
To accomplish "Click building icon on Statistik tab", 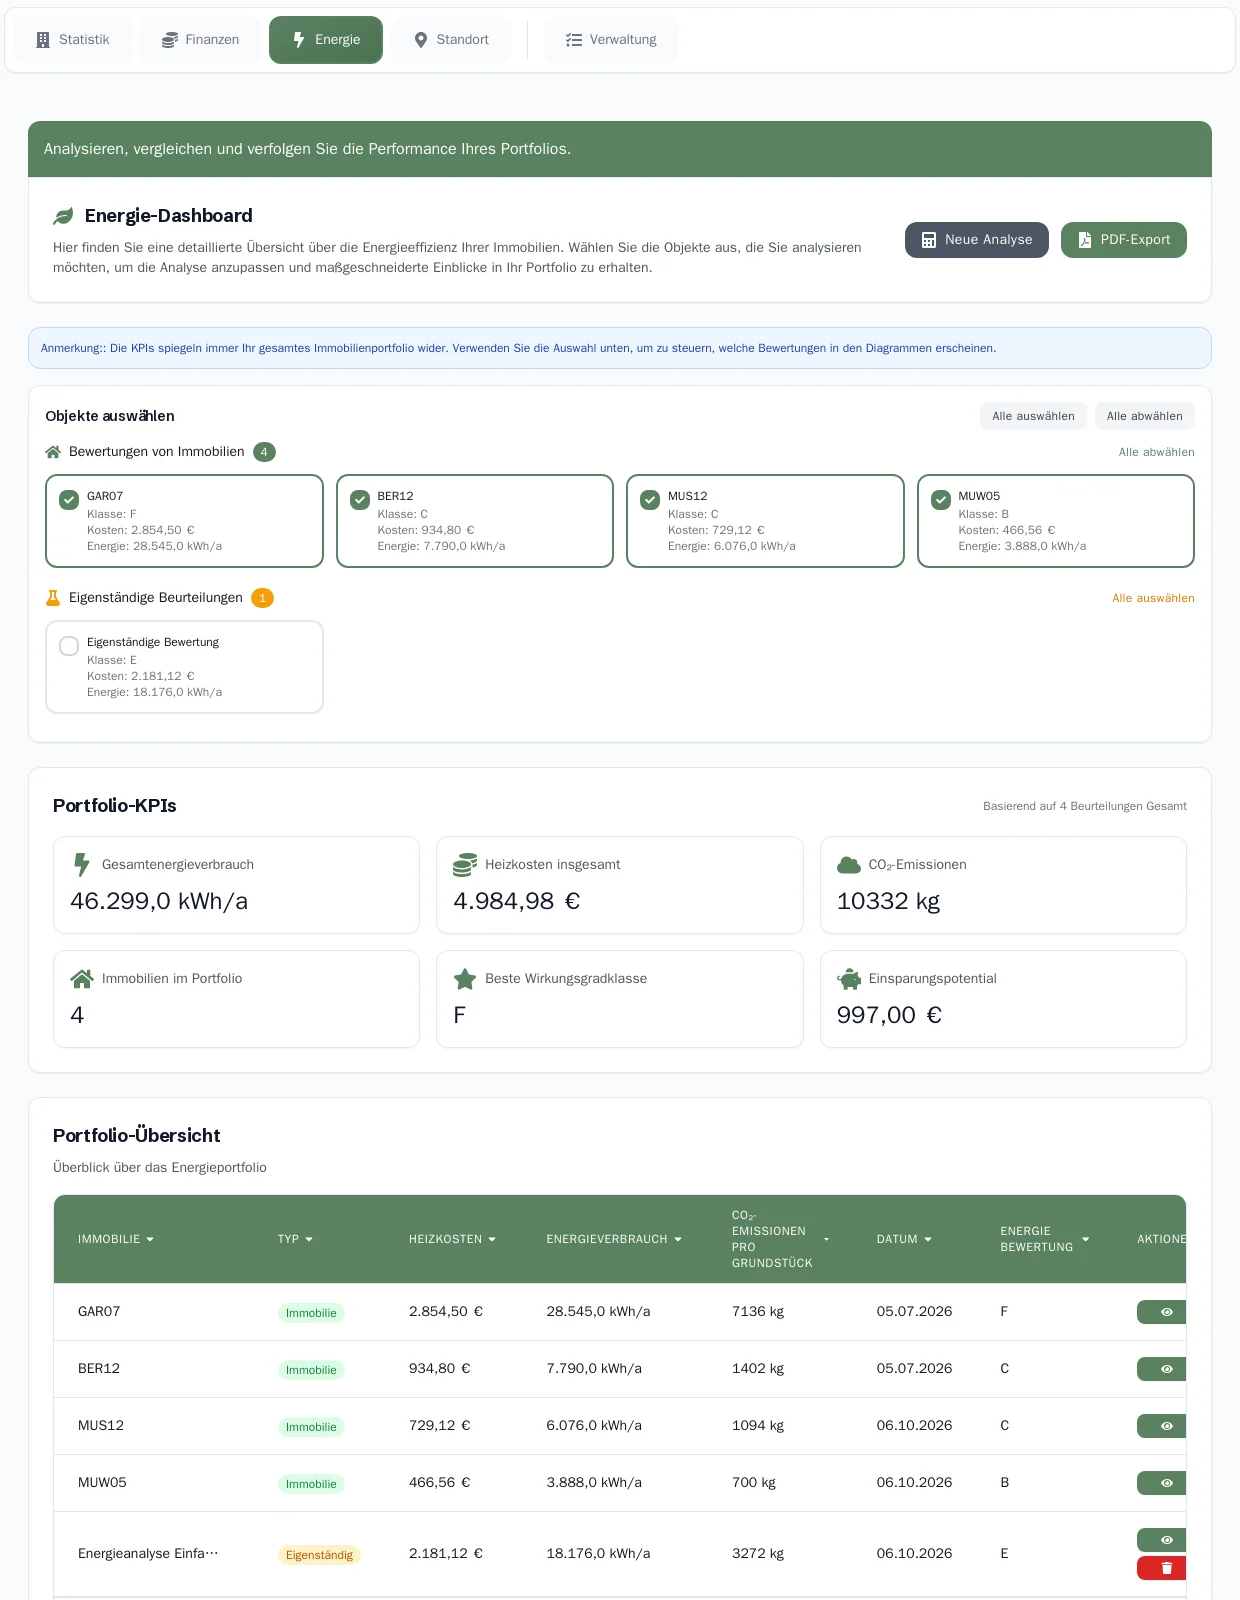I will [x=43, y=40].
